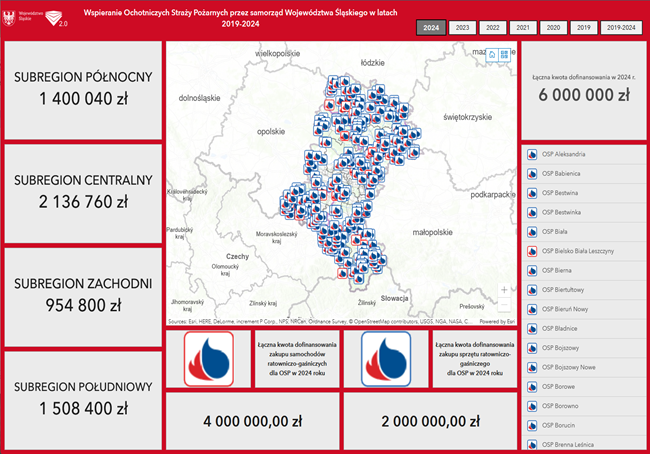Open the basemap grid button on map
650x454 pixels.
[x=505, y=55]
